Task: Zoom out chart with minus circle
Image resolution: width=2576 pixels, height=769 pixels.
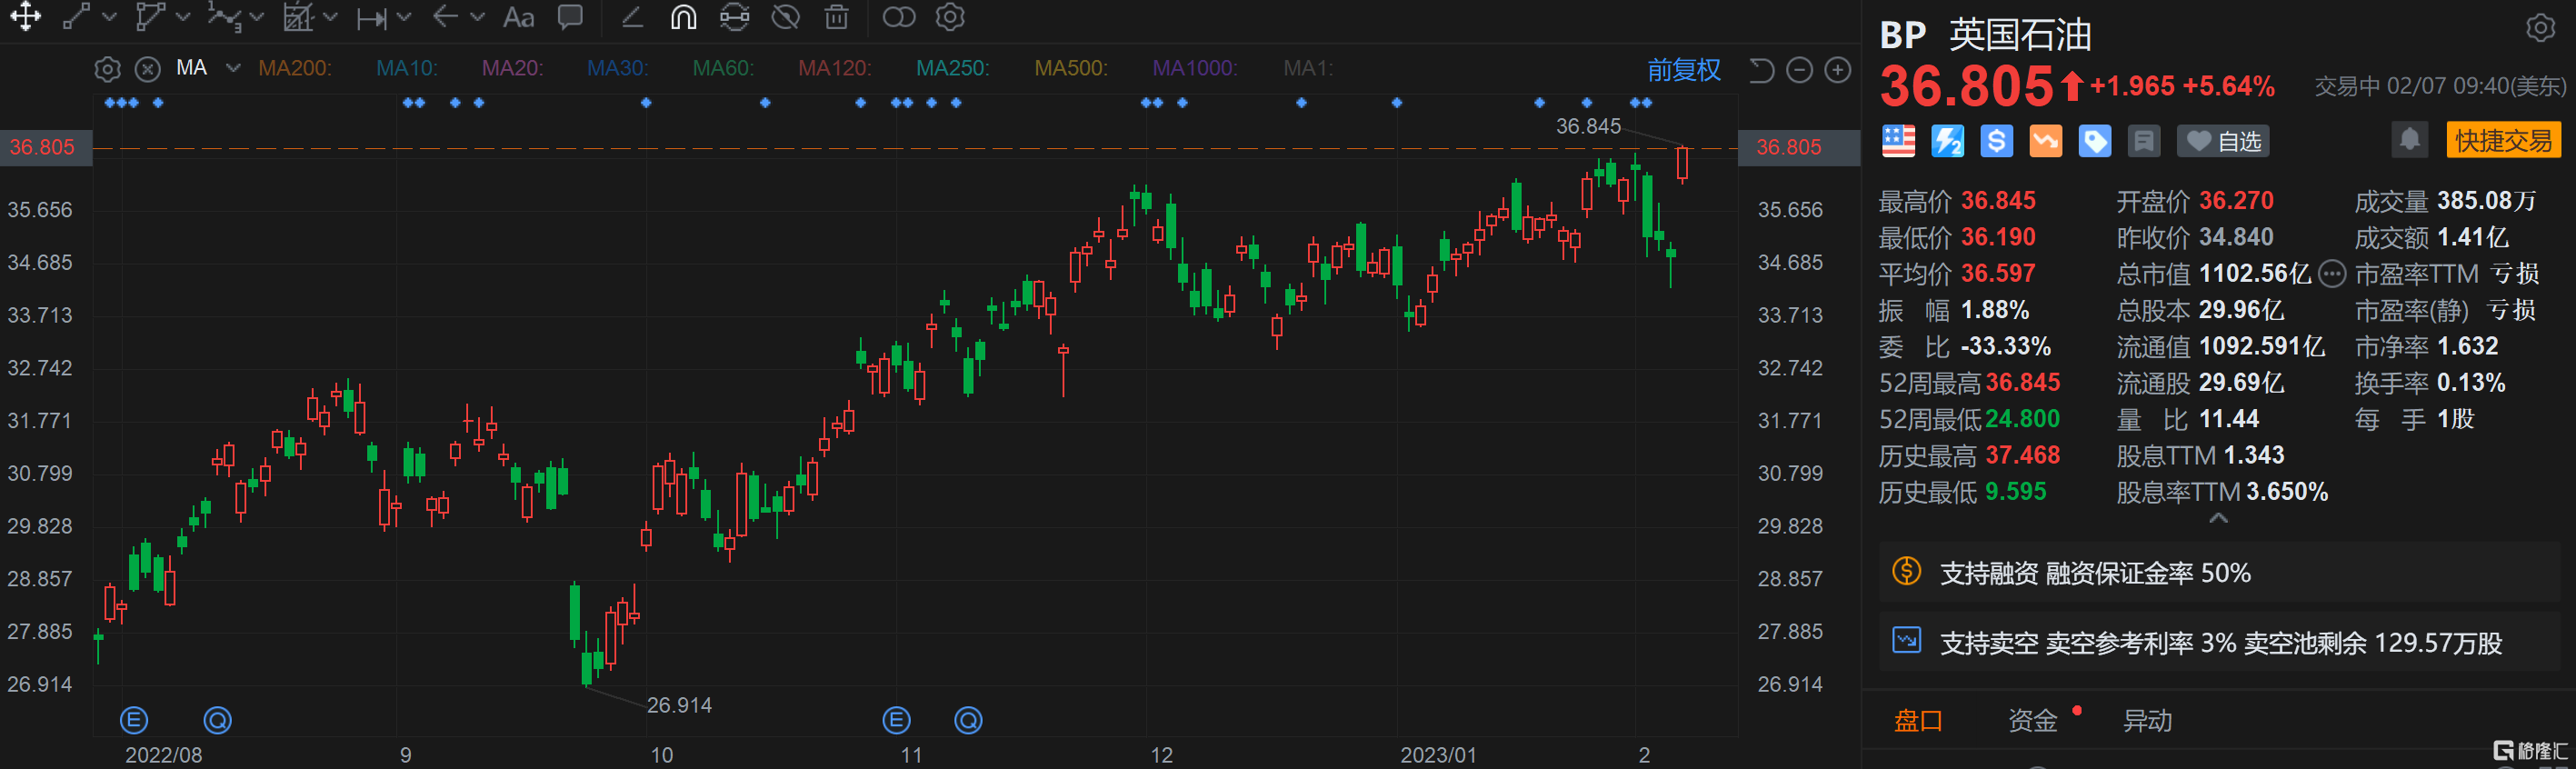Action: pyautogui.click(x=1799, y=70)
